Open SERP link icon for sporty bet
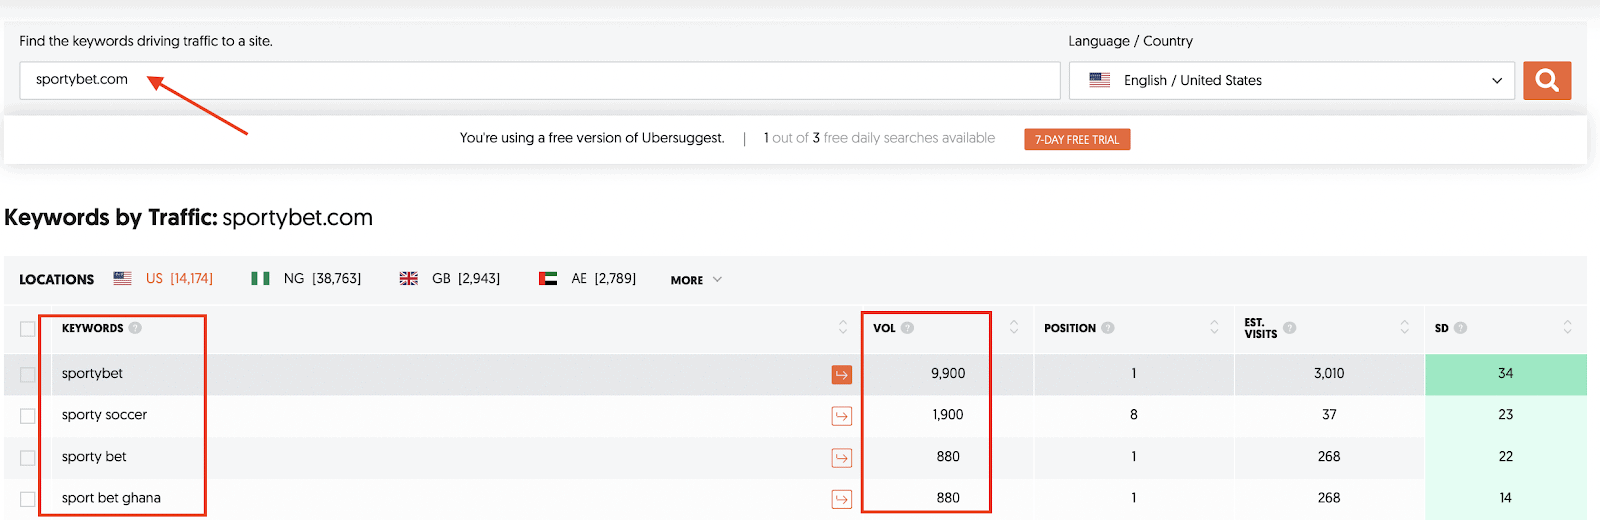Screen dimensions: 1600x520 pos(841,458)
